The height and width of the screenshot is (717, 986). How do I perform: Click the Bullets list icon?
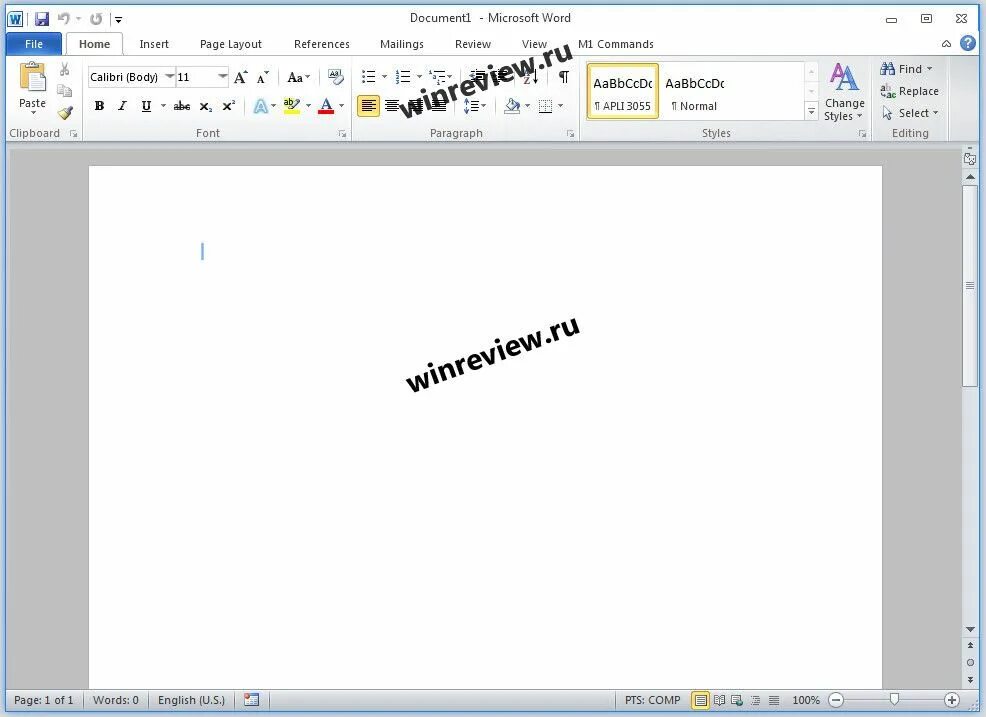pos(368,77)
